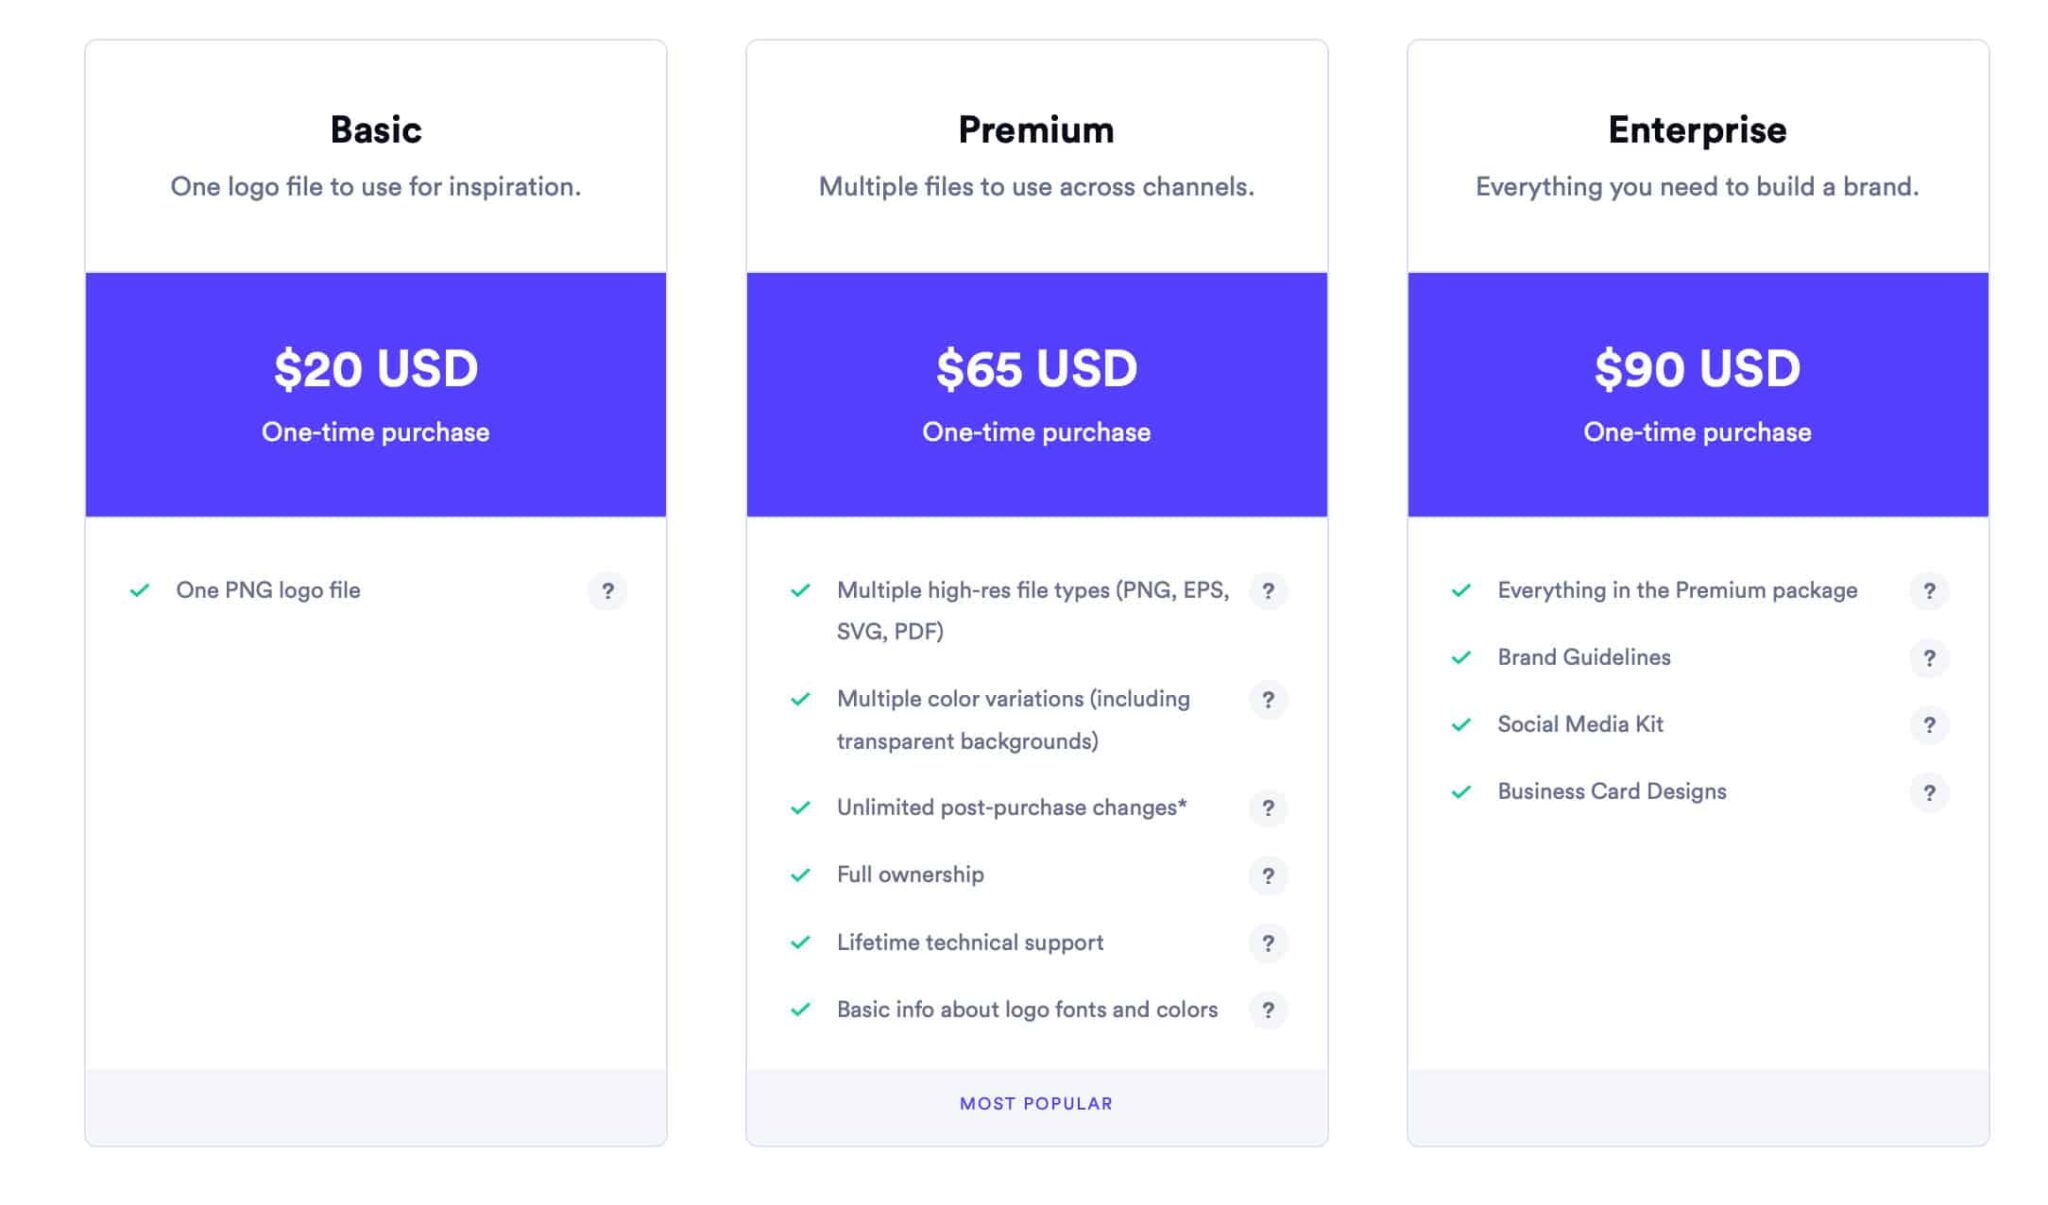Open help for Unlimited post-purchase changes

(x=1269, y=808)
